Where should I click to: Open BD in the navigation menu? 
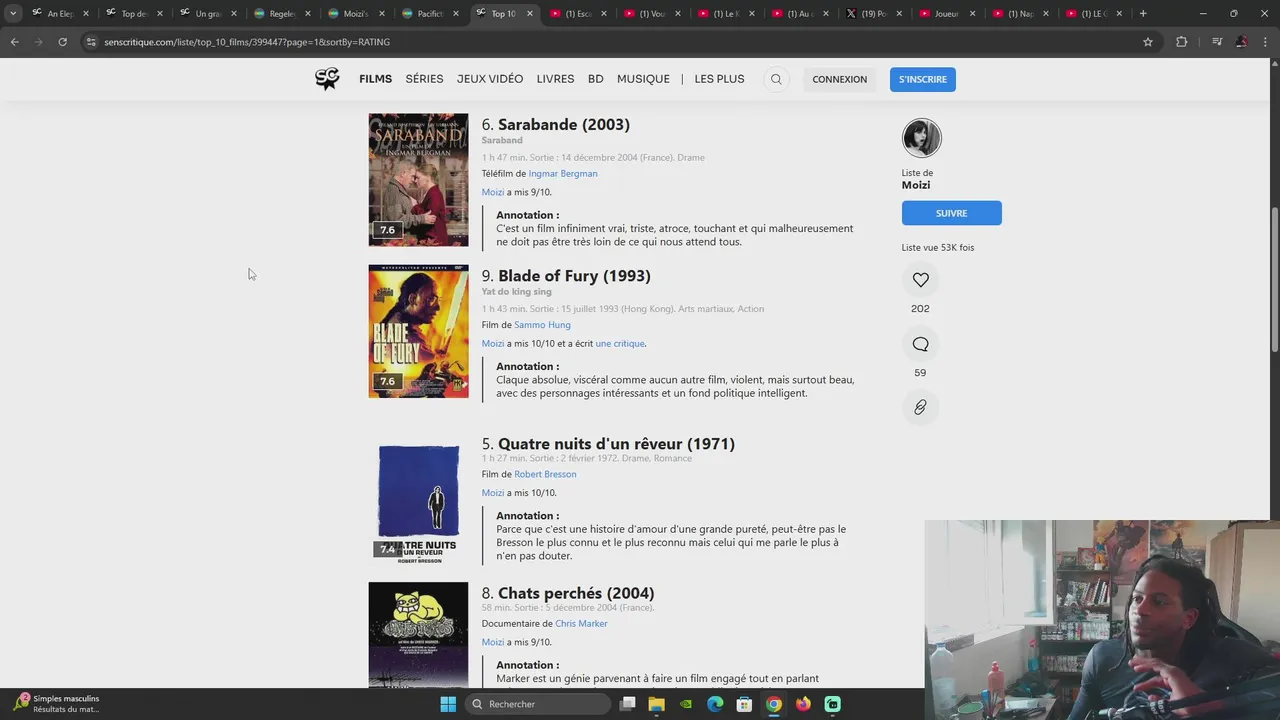(596, 79)
